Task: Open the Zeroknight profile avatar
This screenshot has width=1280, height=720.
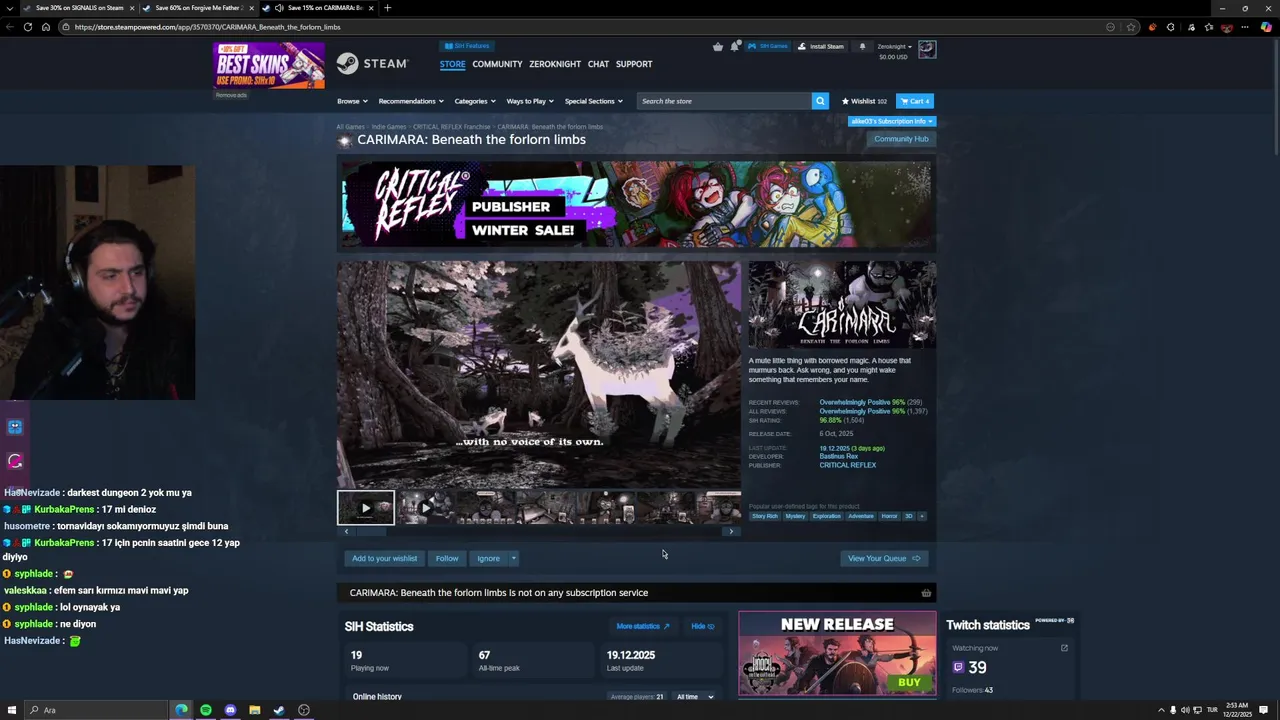Action: (927, 49)
